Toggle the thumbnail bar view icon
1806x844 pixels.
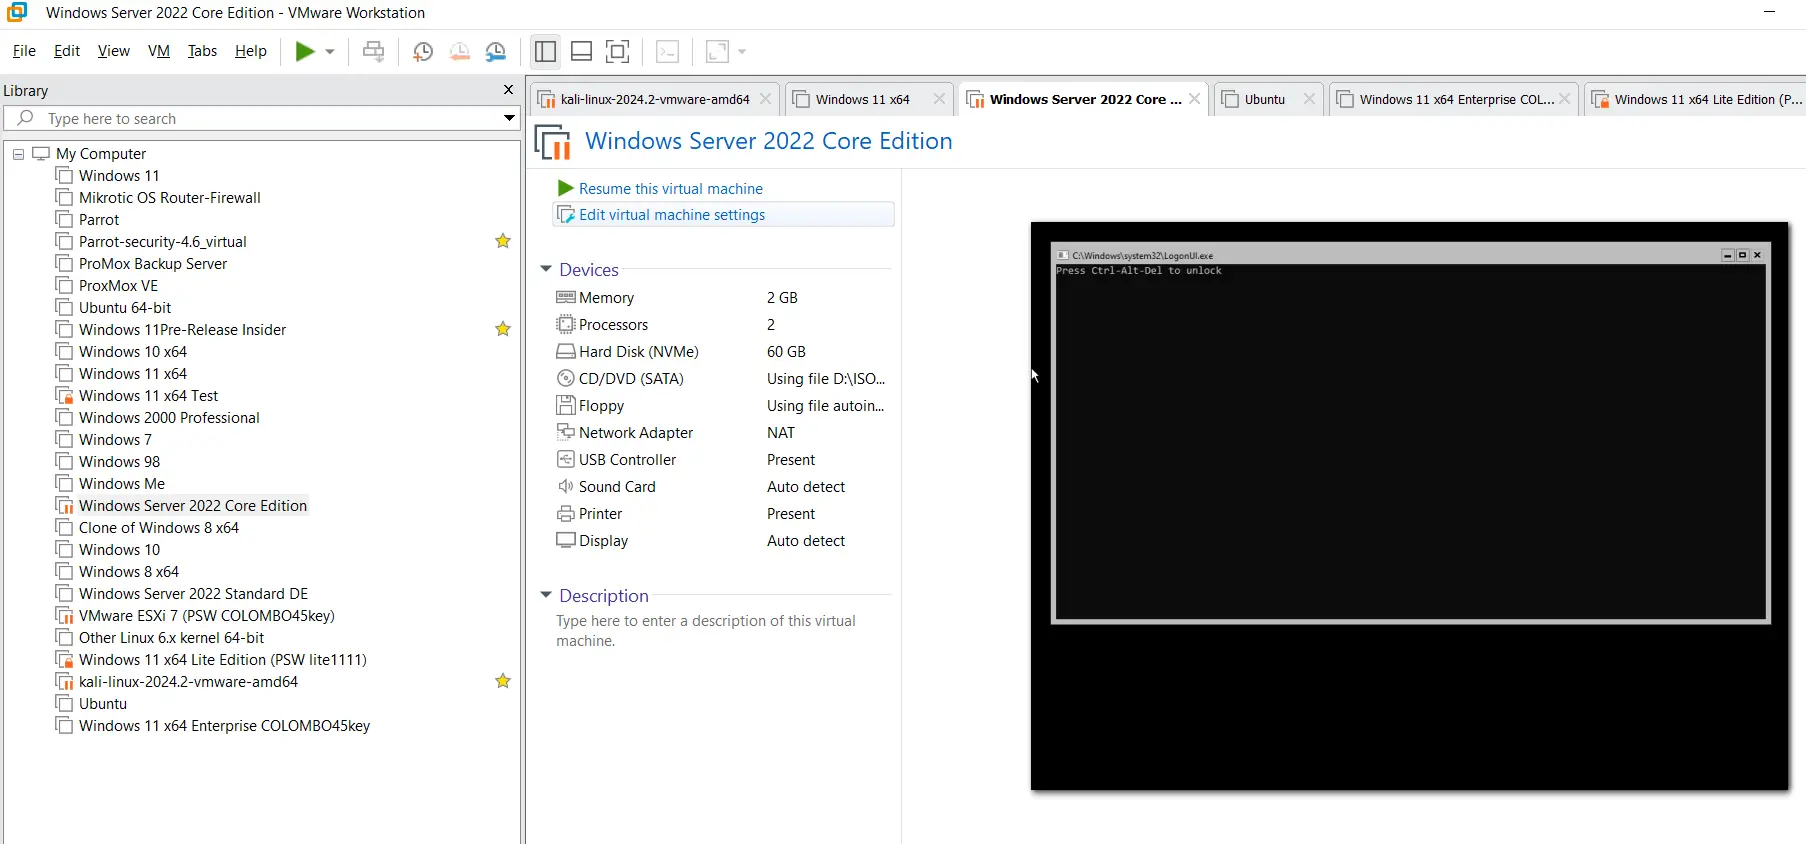[581, 51]
